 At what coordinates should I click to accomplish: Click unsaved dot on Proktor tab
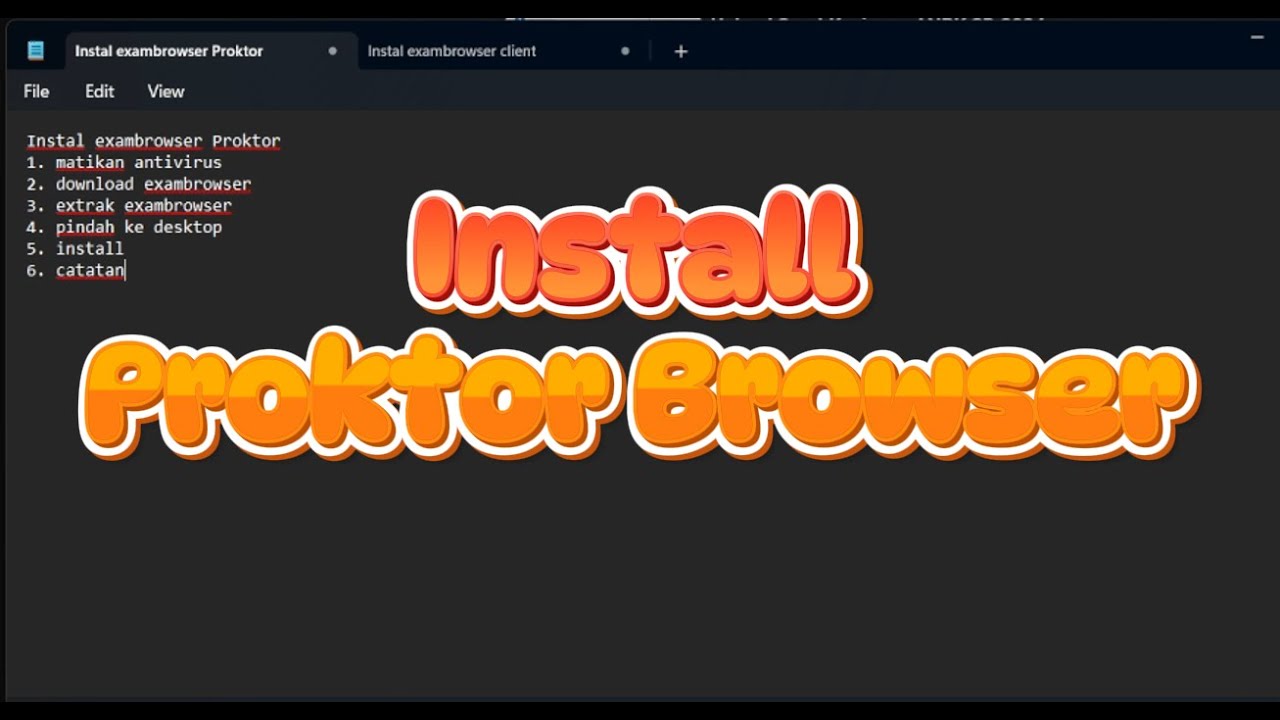[x=333, y=51]
